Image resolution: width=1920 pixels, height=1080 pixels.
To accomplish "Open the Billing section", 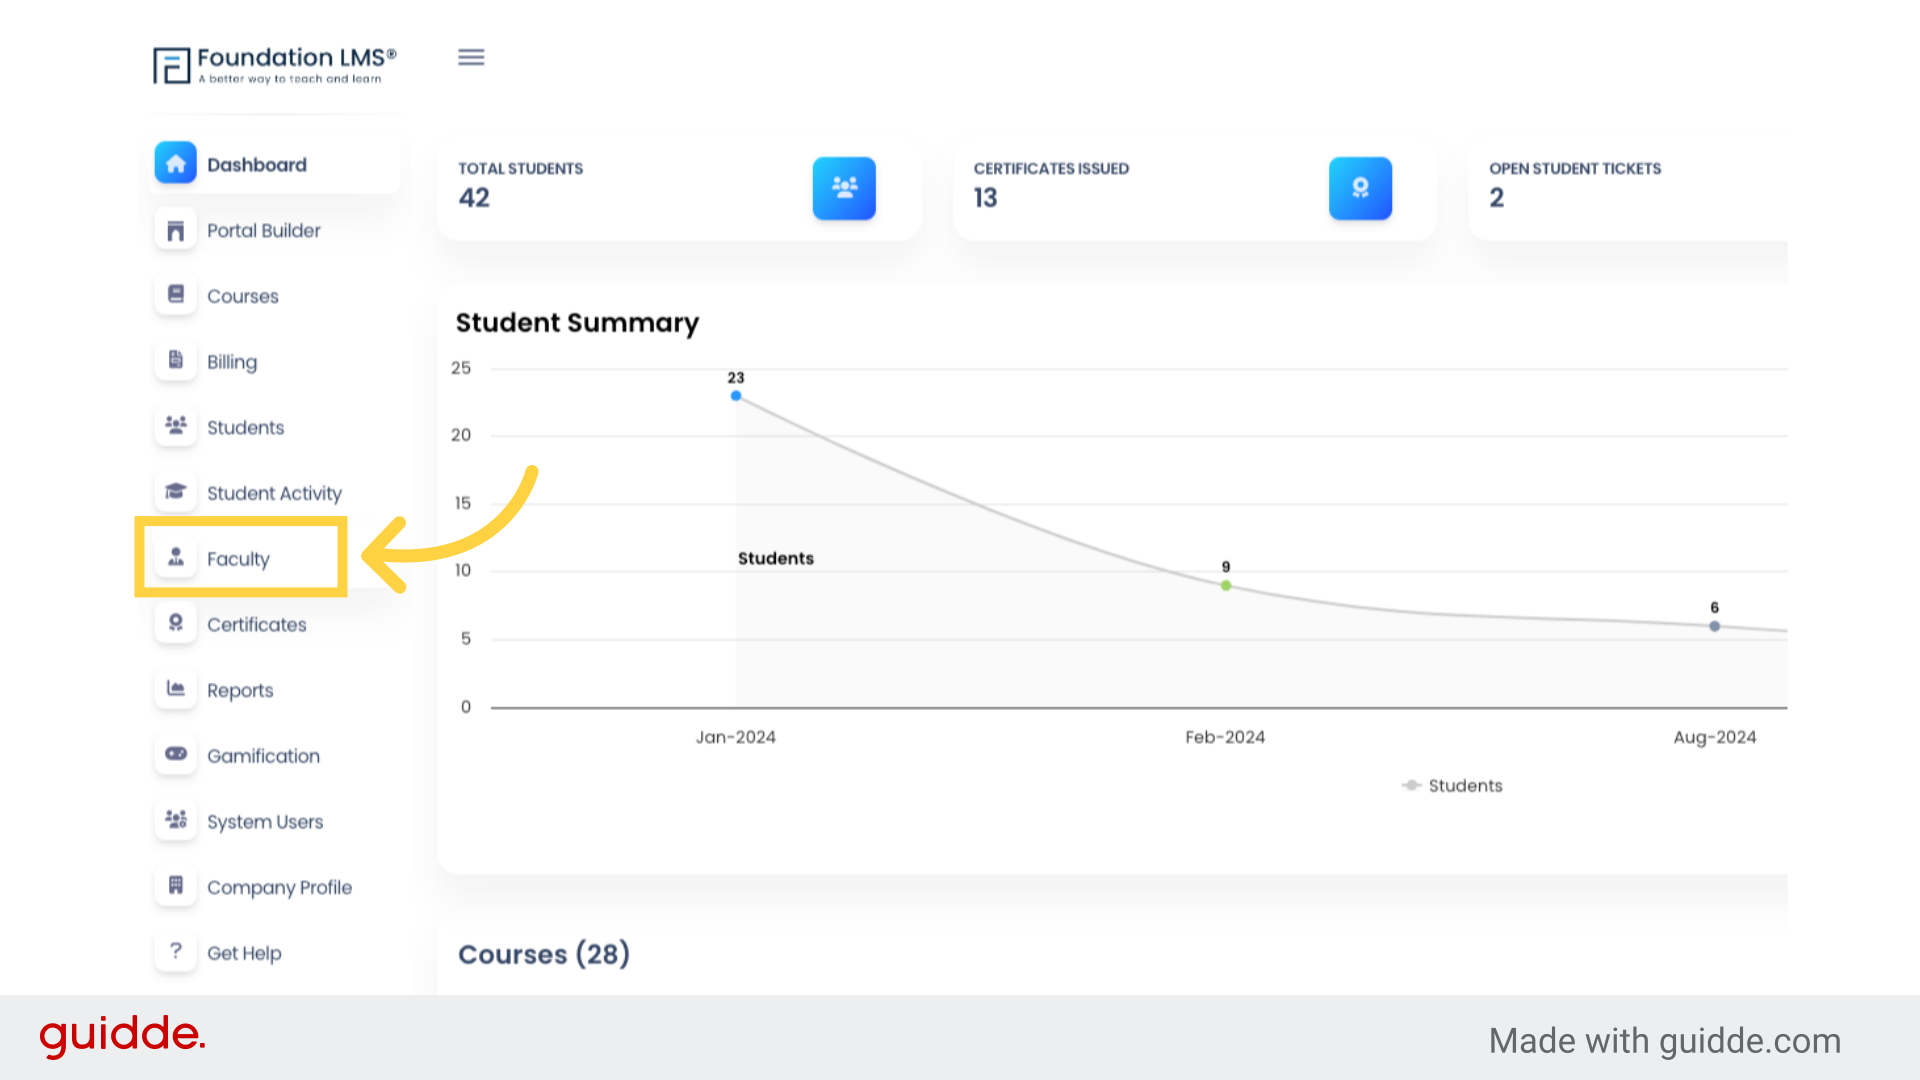I will 232,362.
